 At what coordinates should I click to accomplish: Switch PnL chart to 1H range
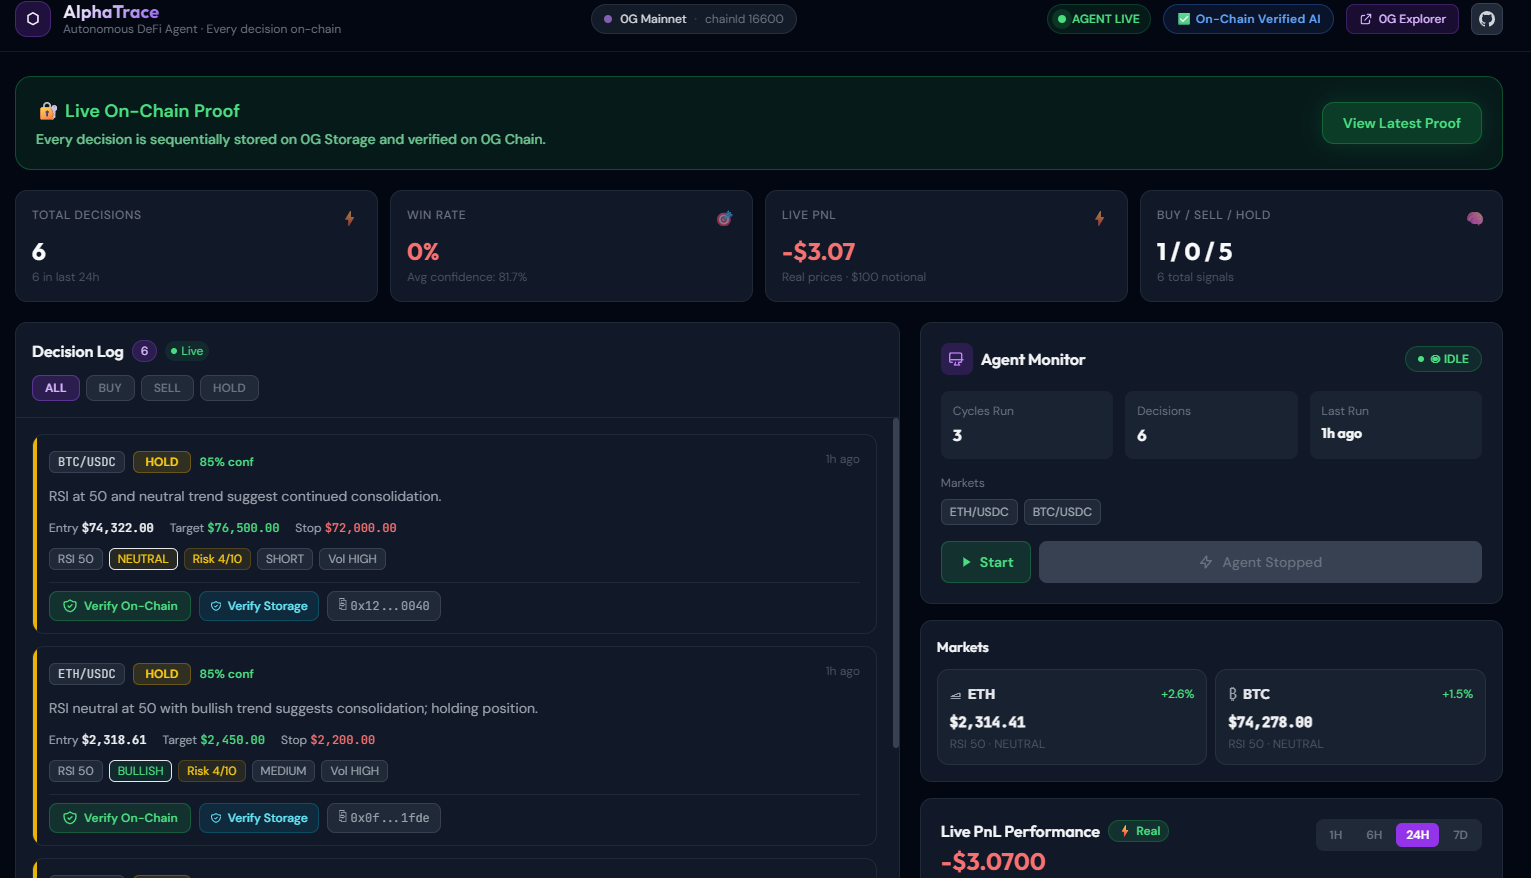[1336, 835]
